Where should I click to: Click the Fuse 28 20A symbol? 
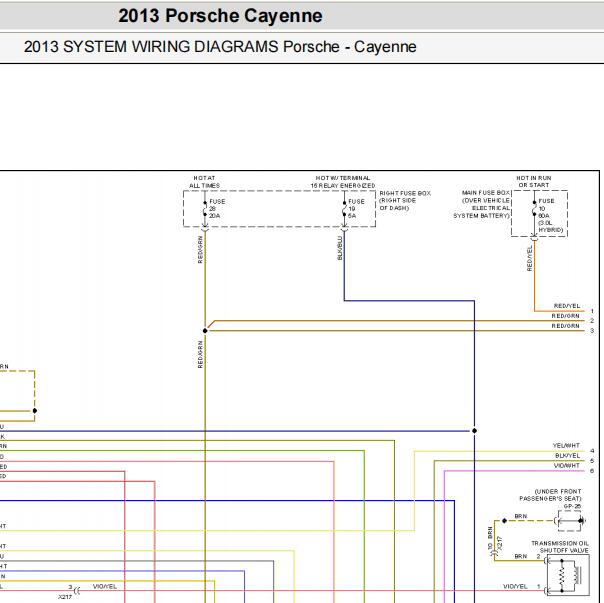click(x=205, y=209)
